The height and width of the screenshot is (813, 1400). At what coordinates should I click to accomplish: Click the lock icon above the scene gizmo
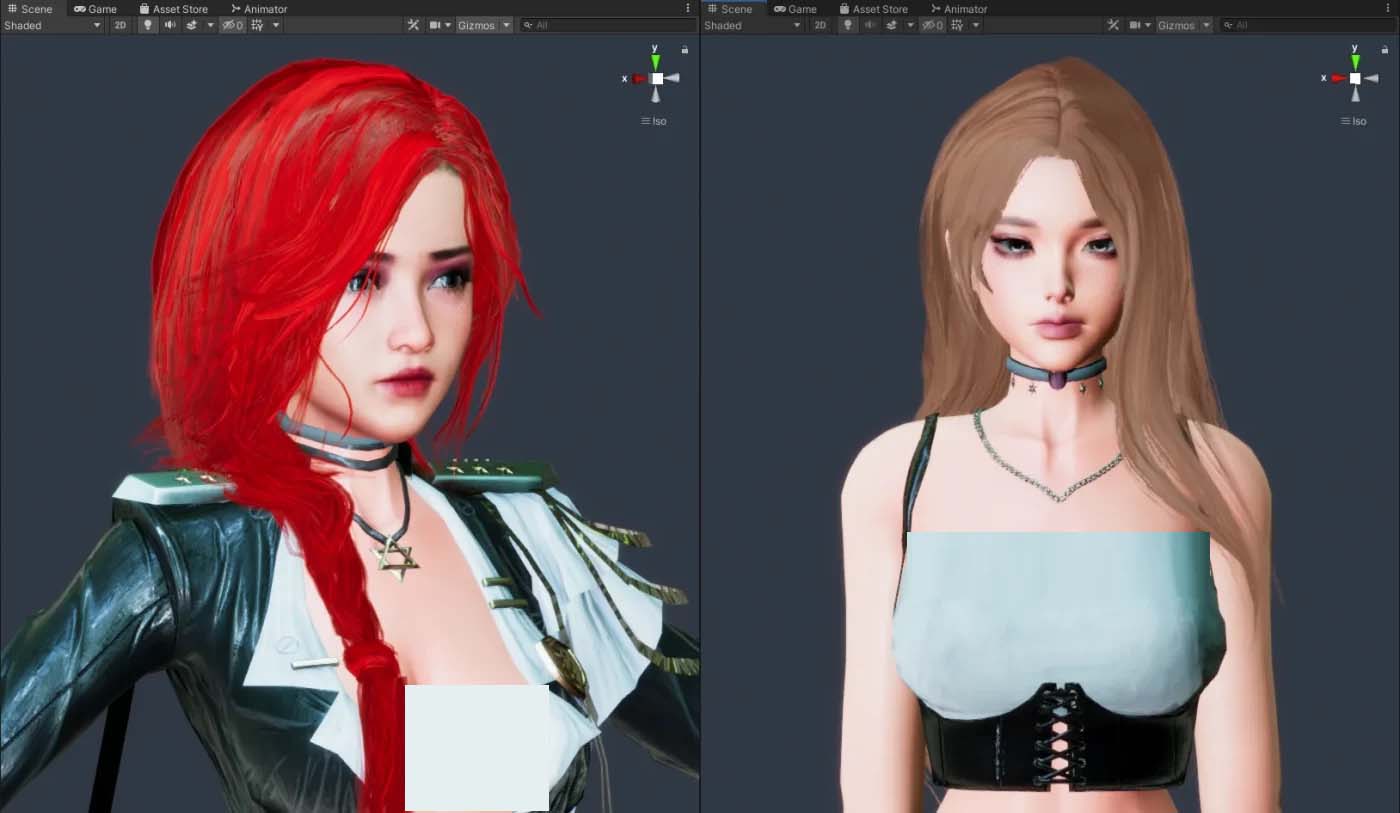point(685,48)
